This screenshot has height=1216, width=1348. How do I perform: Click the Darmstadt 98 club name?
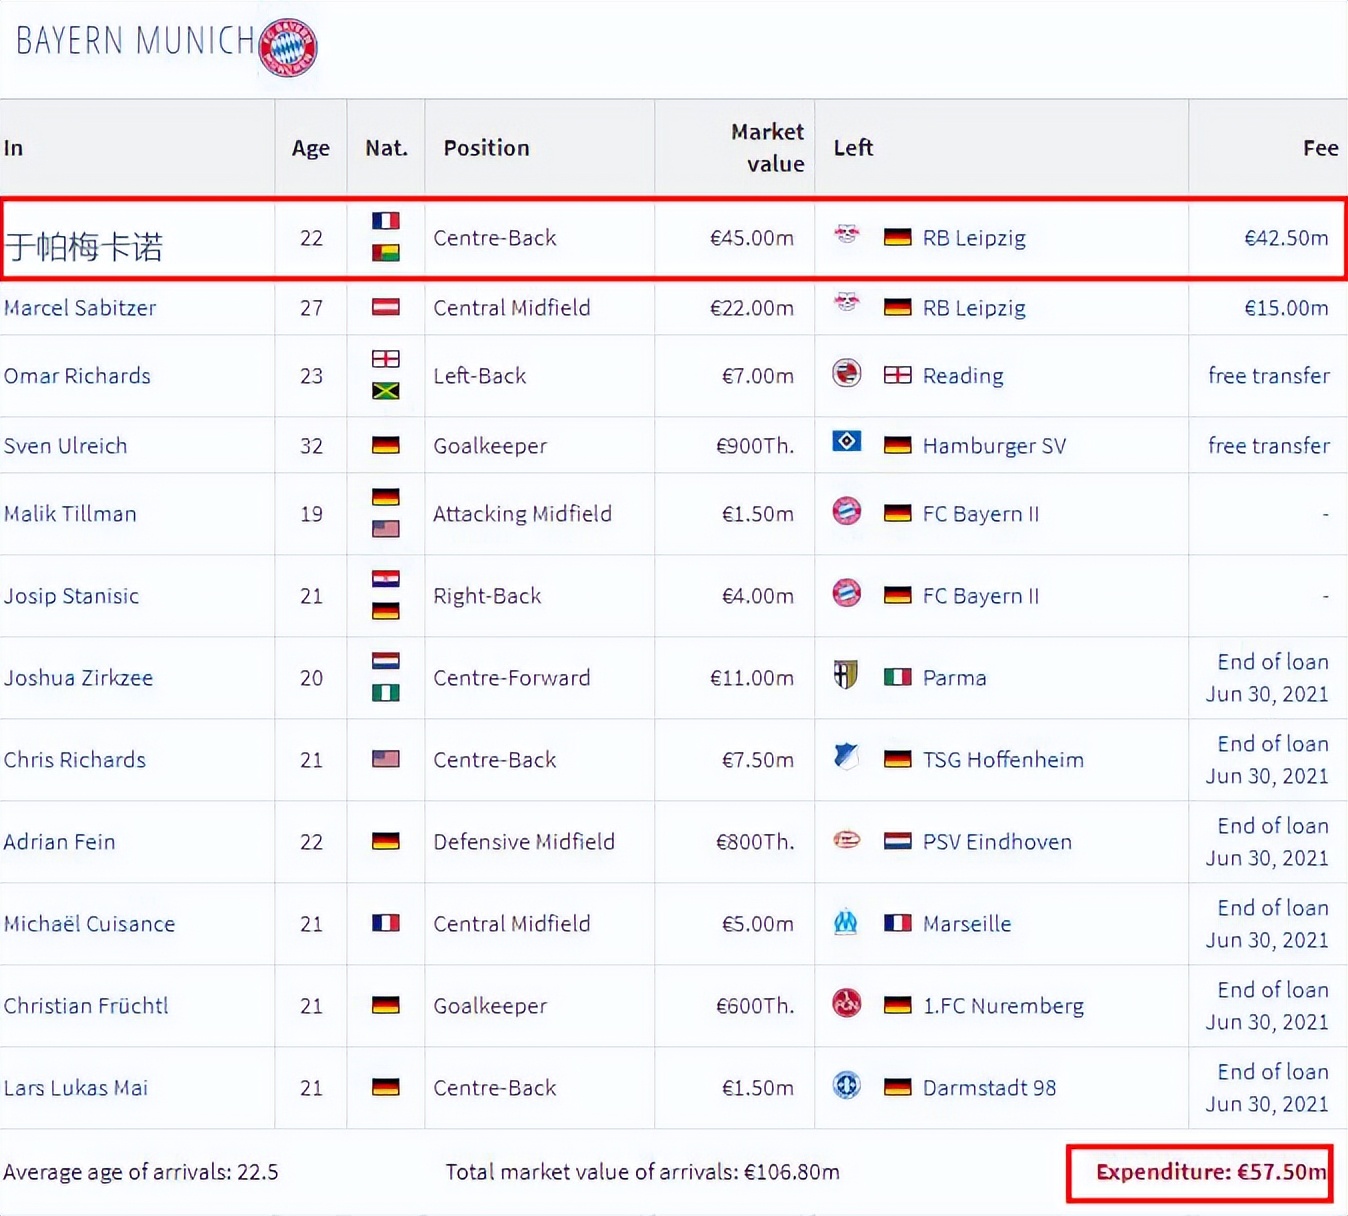coord(989,1088)
